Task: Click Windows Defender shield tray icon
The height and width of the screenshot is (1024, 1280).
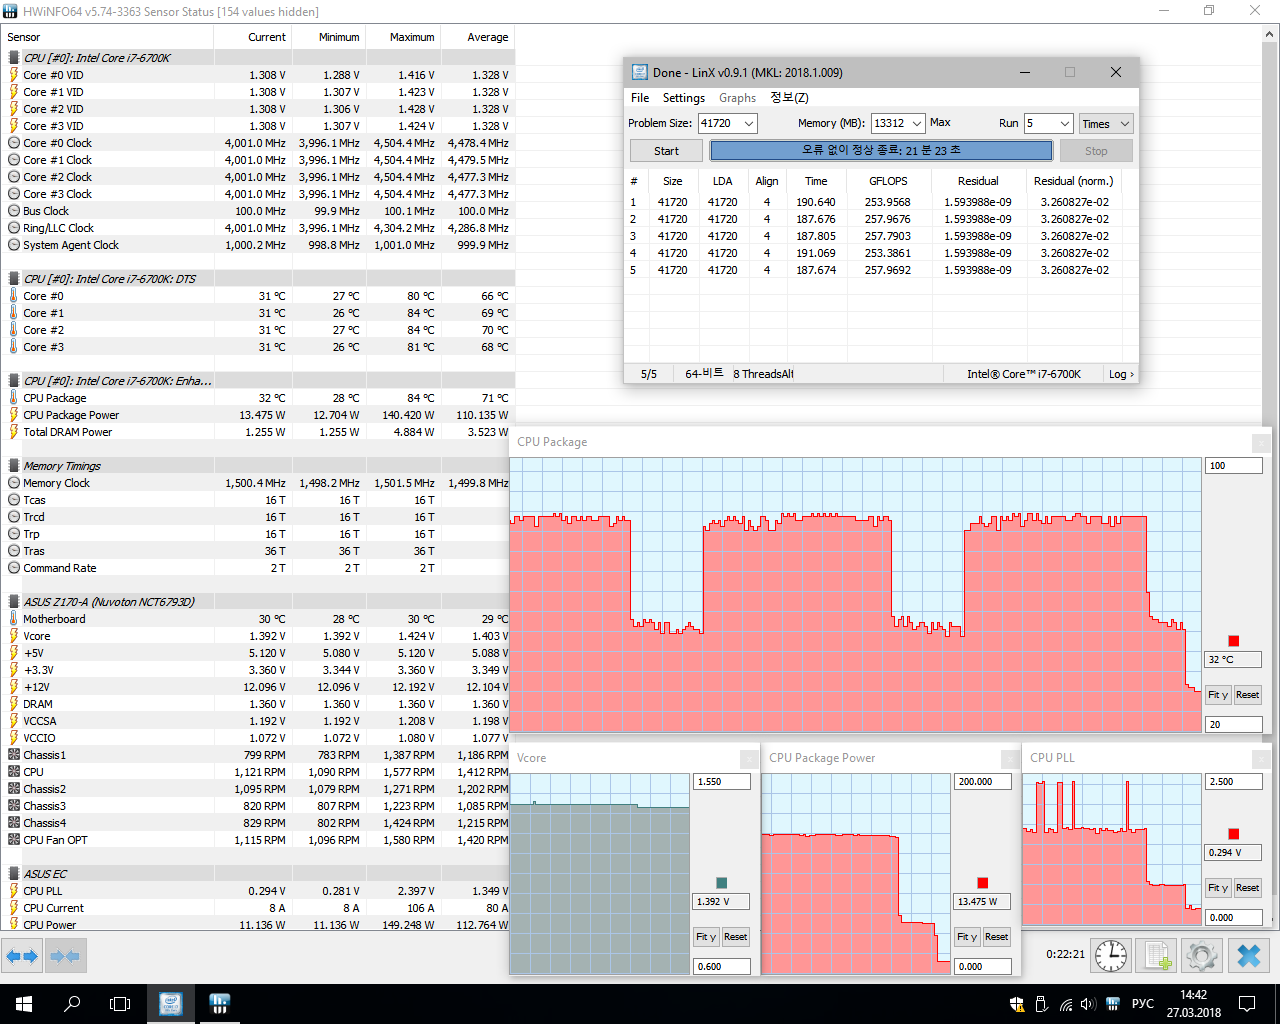Action: pyautogui.click(x=1017, y=1004)
